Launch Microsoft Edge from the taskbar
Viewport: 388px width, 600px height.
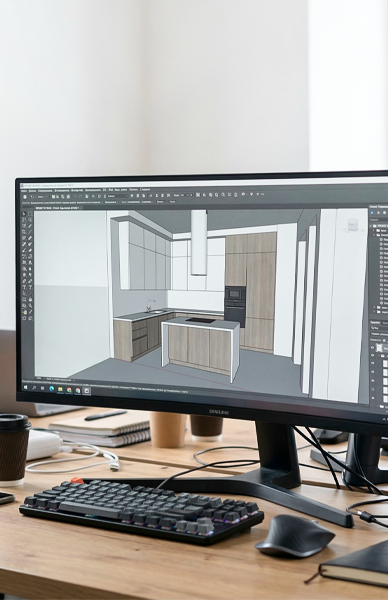point(52,389)
